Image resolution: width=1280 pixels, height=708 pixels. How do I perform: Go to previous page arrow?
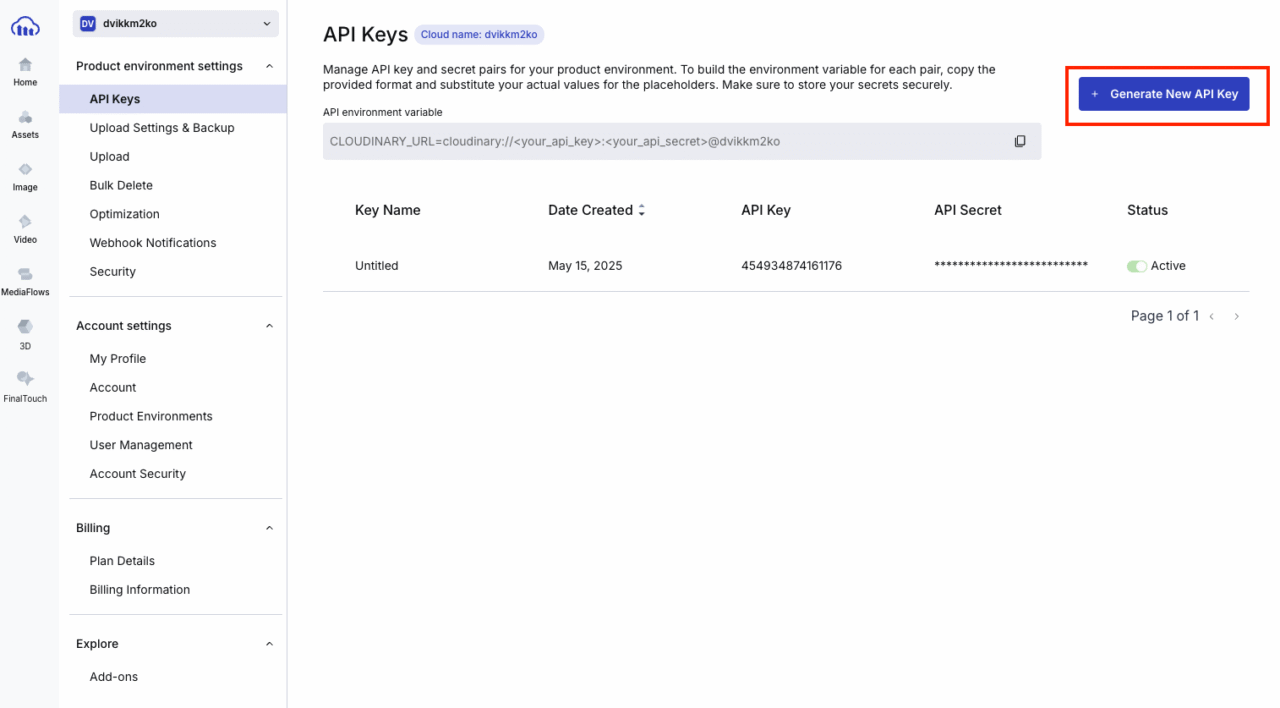[x=1212, y=316]
